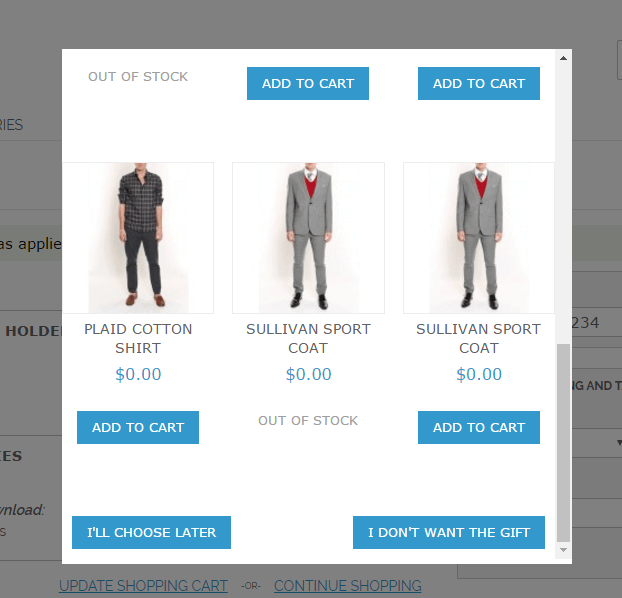
Task: Add the in-stock Sullivan Sport Coat to cart
Action: pyautogui.click(x=479, y=427)
